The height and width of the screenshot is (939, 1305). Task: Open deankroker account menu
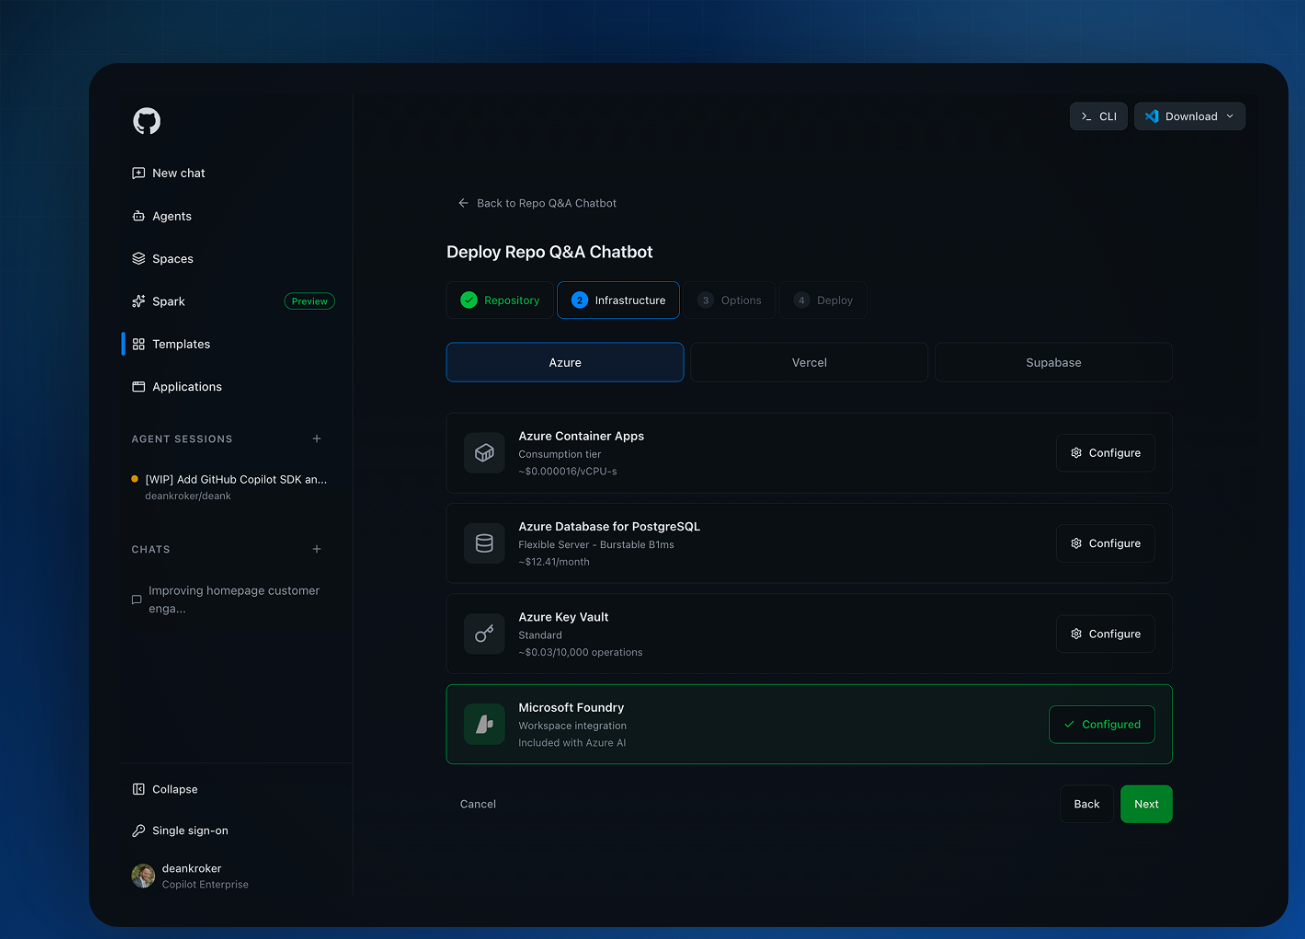pos(191,876)
